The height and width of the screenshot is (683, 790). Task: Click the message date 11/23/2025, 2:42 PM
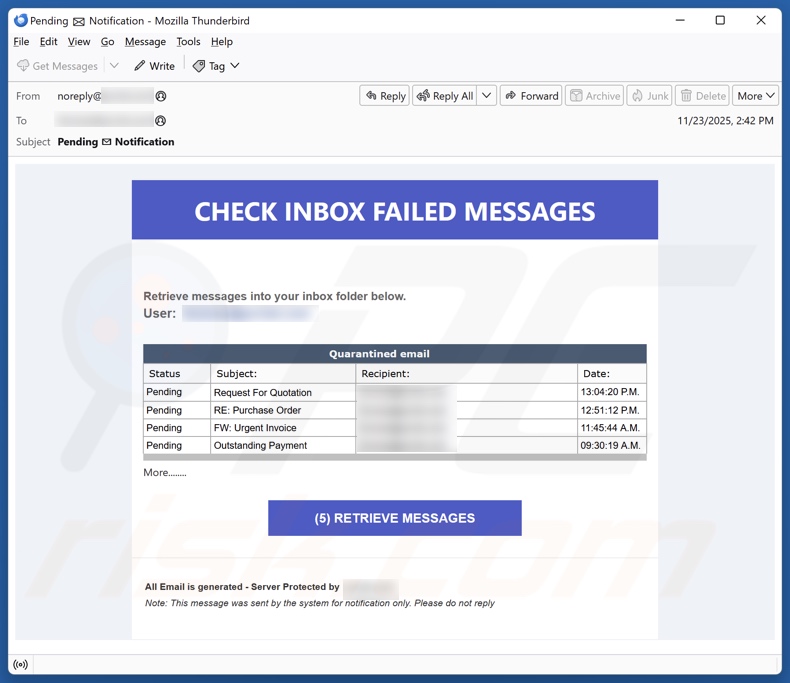725,120
